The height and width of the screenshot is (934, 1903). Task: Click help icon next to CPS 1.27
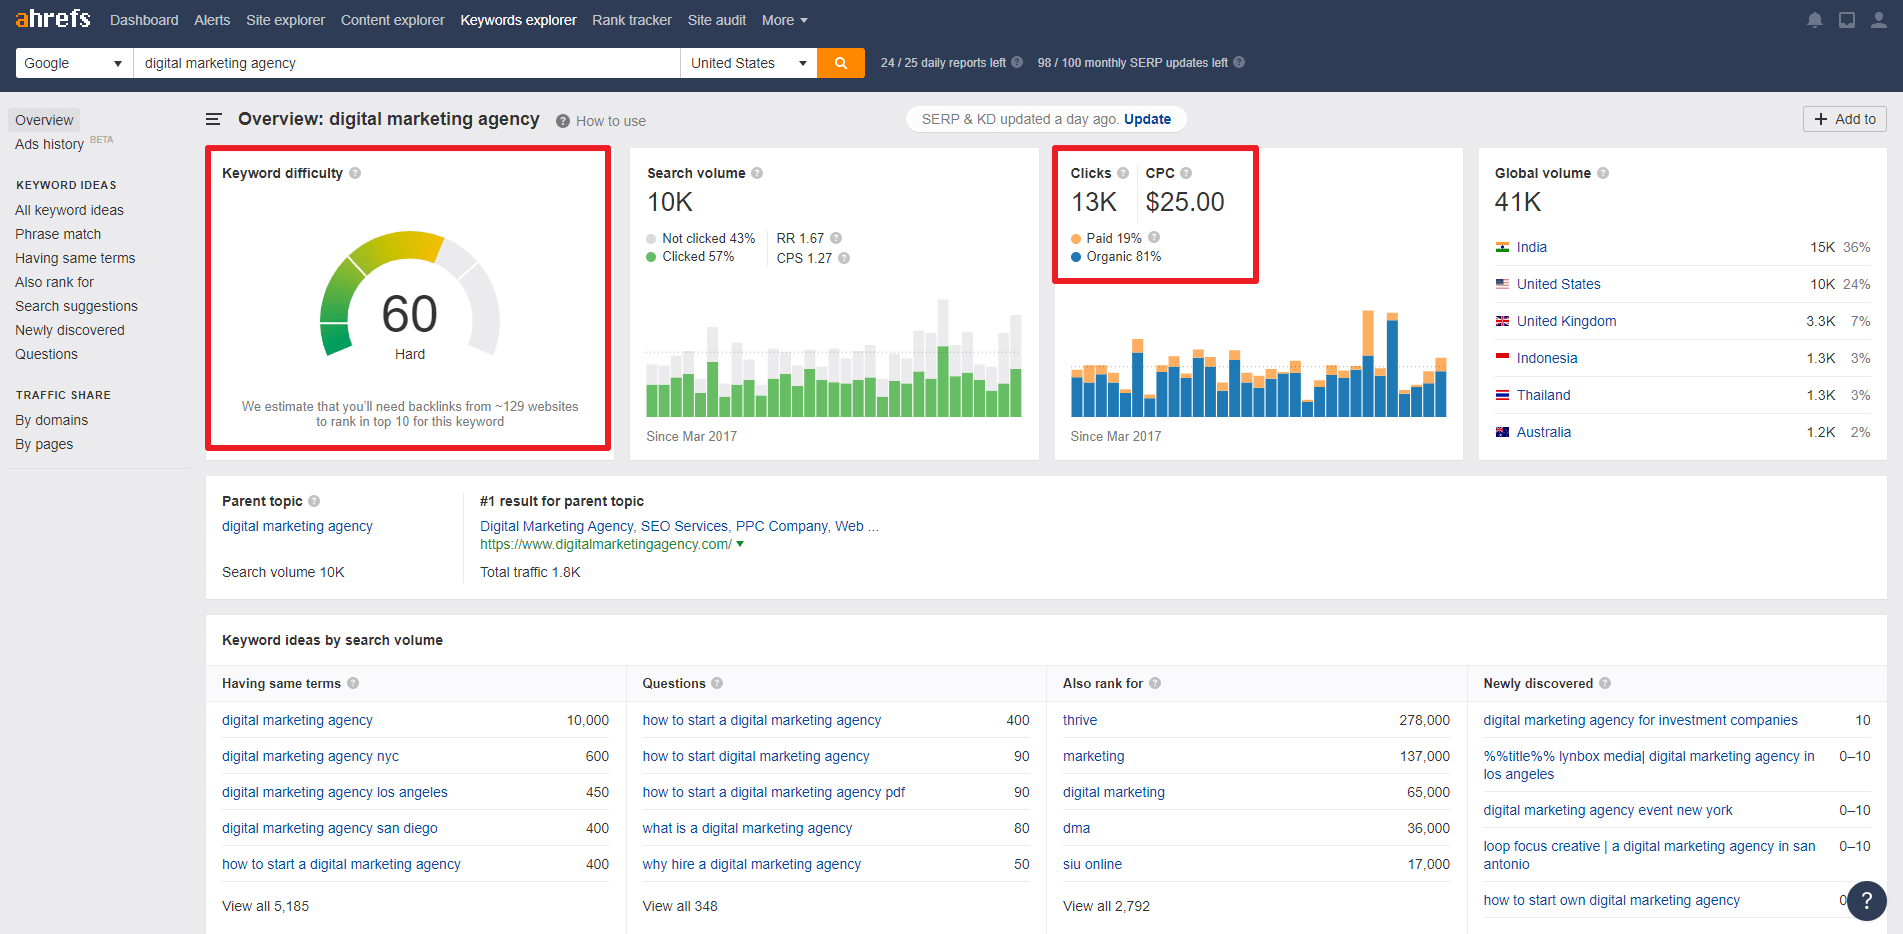coord(844,258)
